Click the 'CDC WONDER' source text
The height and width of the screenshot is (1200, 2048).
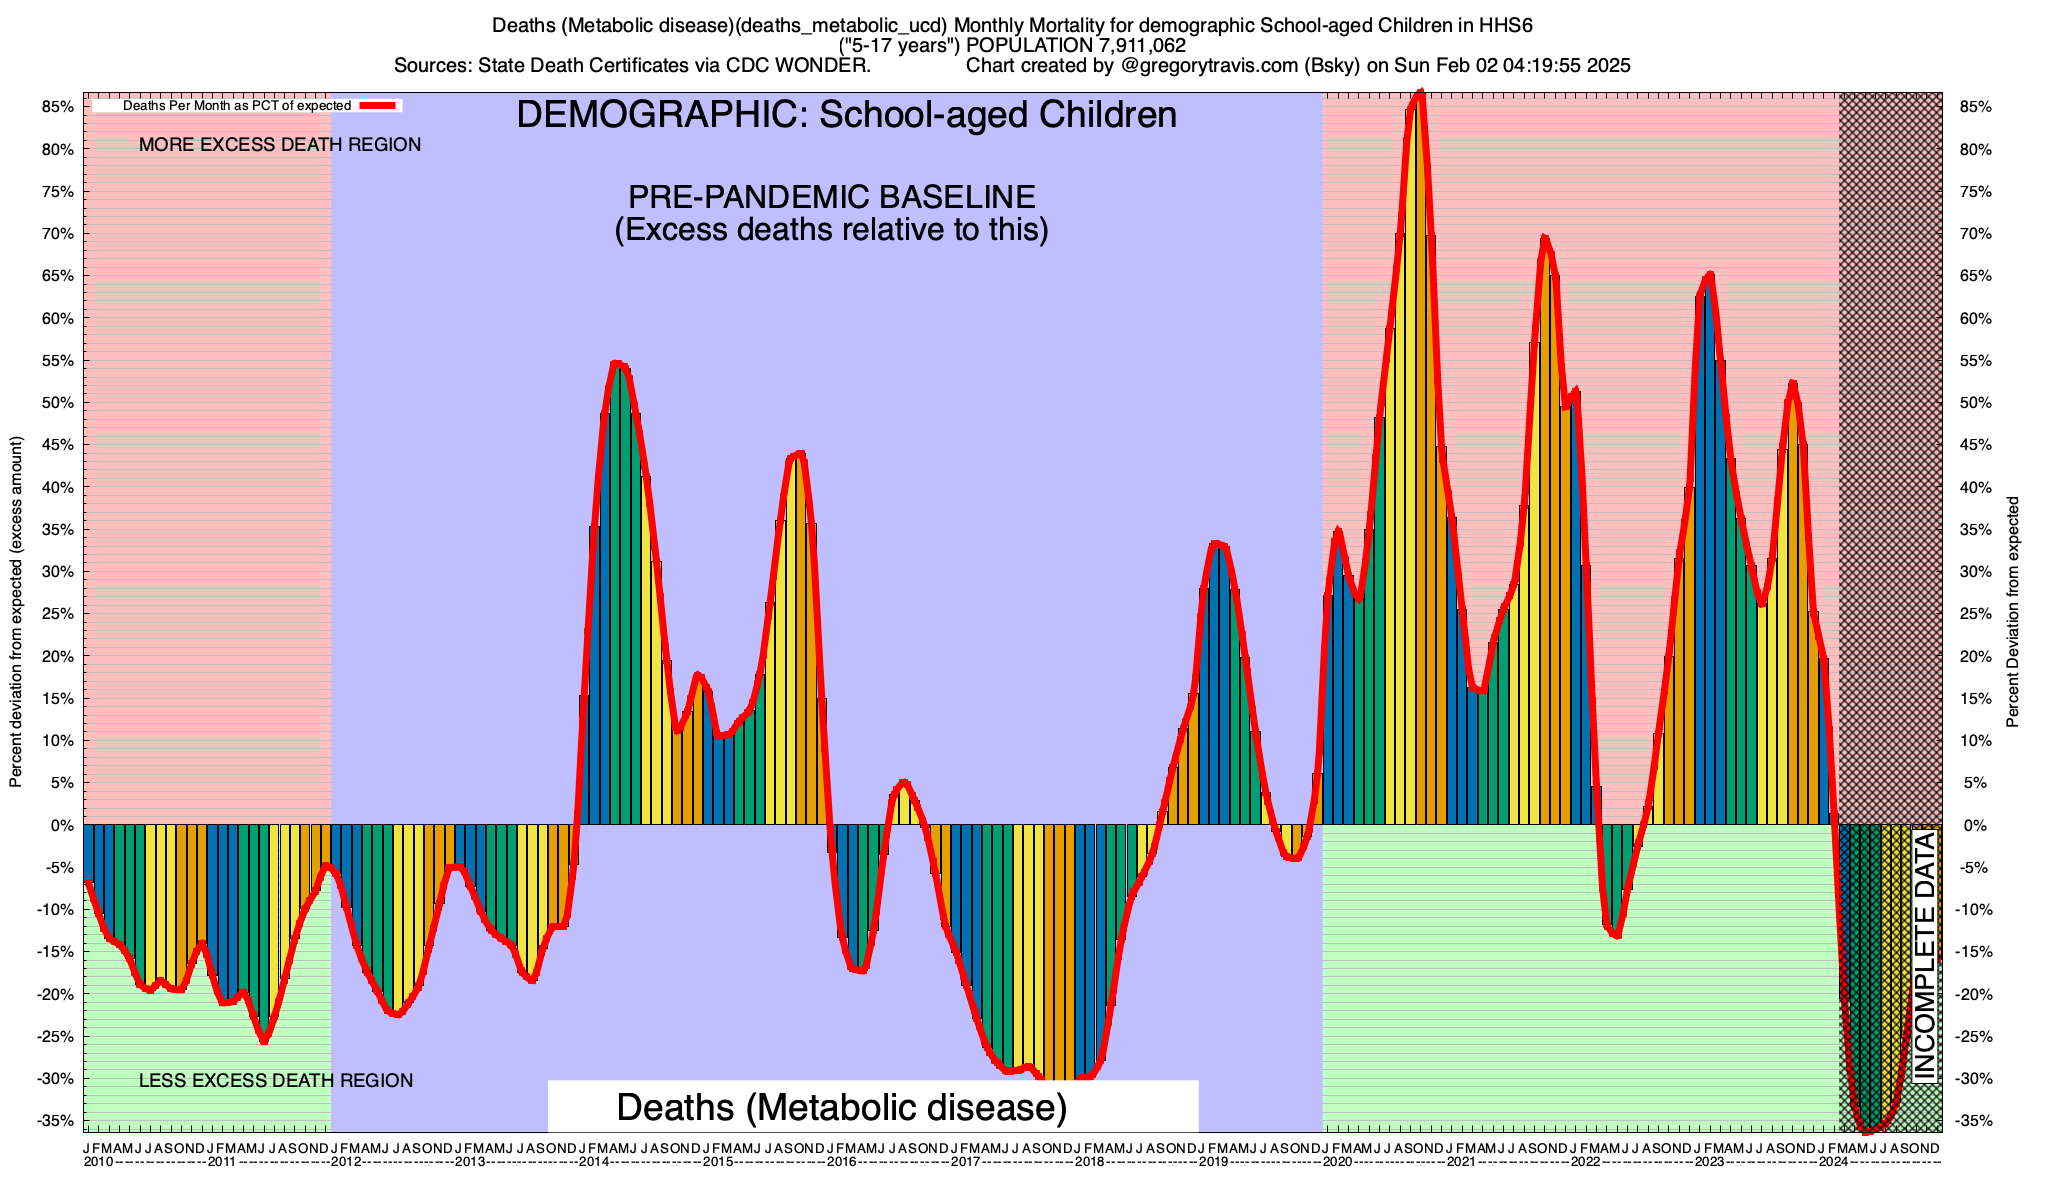pyautogui.click(x=798, y=66)
